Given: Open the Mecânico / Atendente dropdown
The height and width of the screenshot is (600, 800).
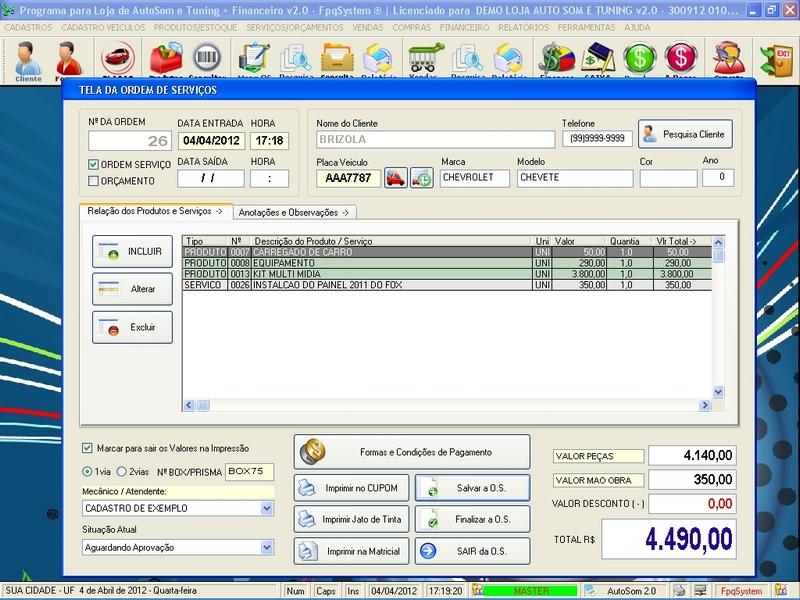Looking at the screenshot, I should point(267,509).
